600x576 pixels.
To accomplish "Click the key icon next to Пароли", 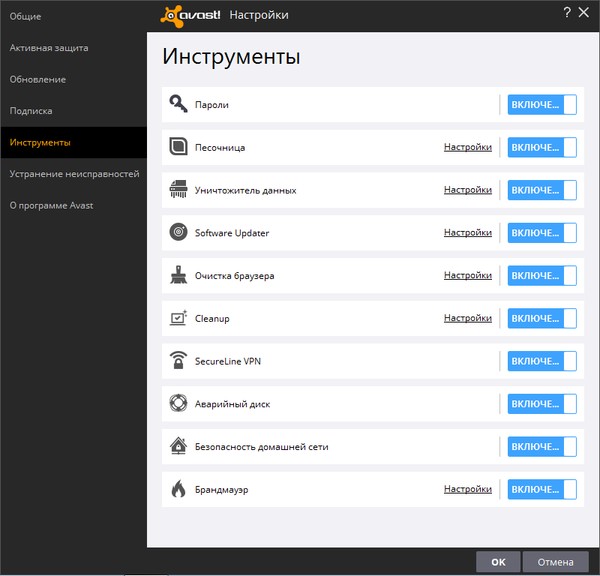I will 178,104.
